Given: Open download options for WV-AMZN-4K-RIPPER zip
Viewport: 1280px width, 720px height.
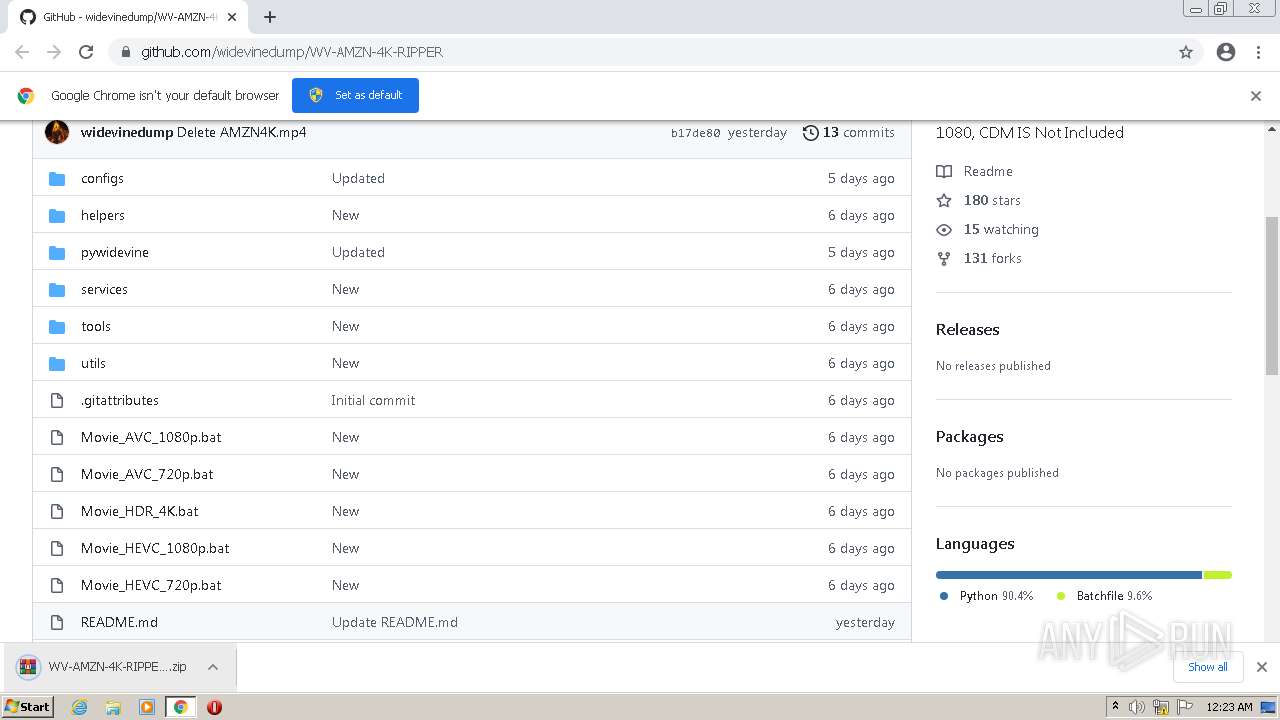Looking at the screenshot, I should (213, 667).
